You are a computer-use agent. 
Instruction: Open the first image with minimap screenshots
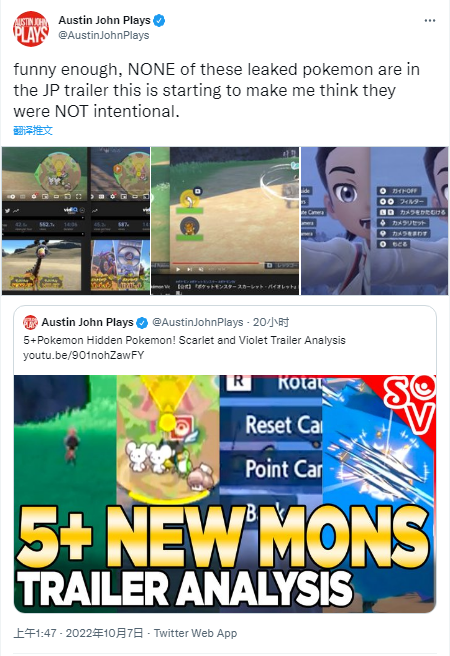[76, 221]
